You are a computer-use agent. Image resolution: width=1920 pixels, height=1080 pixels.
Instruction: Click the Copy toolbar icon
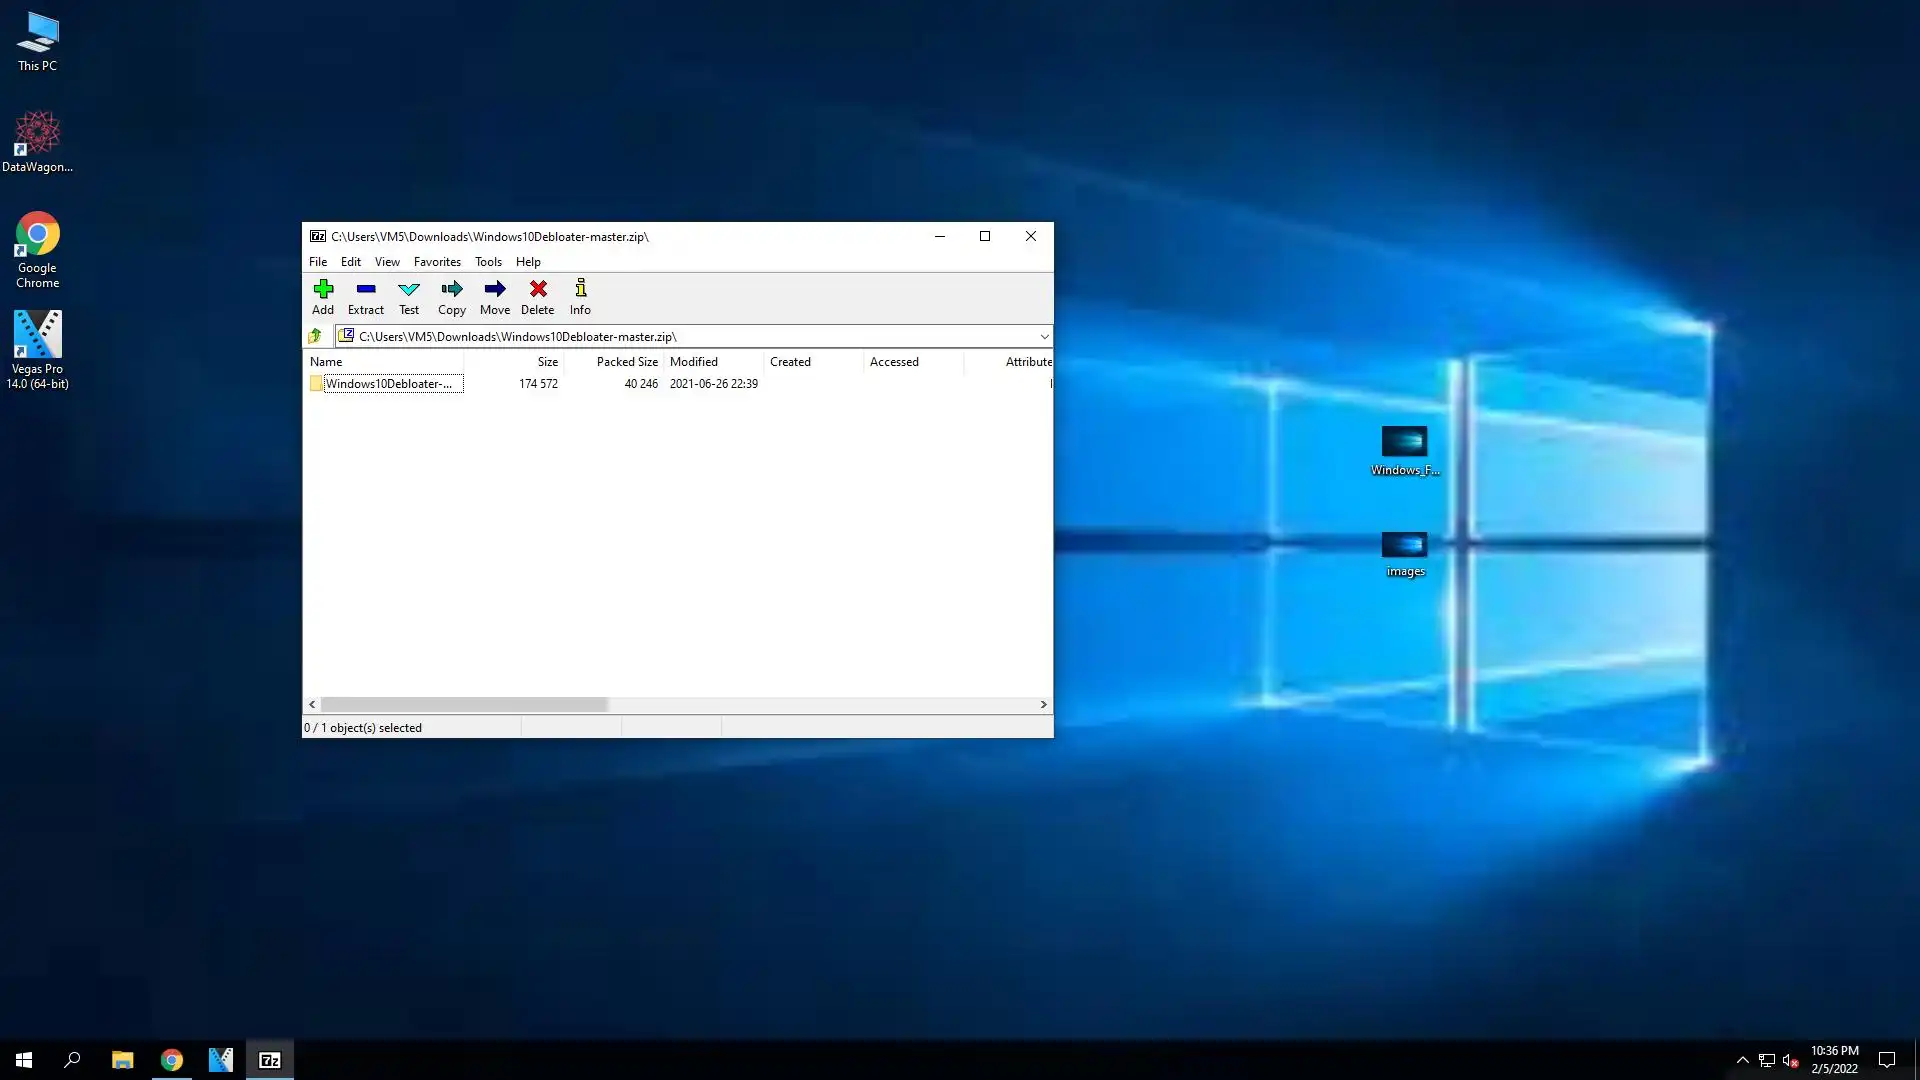point(452,296)
